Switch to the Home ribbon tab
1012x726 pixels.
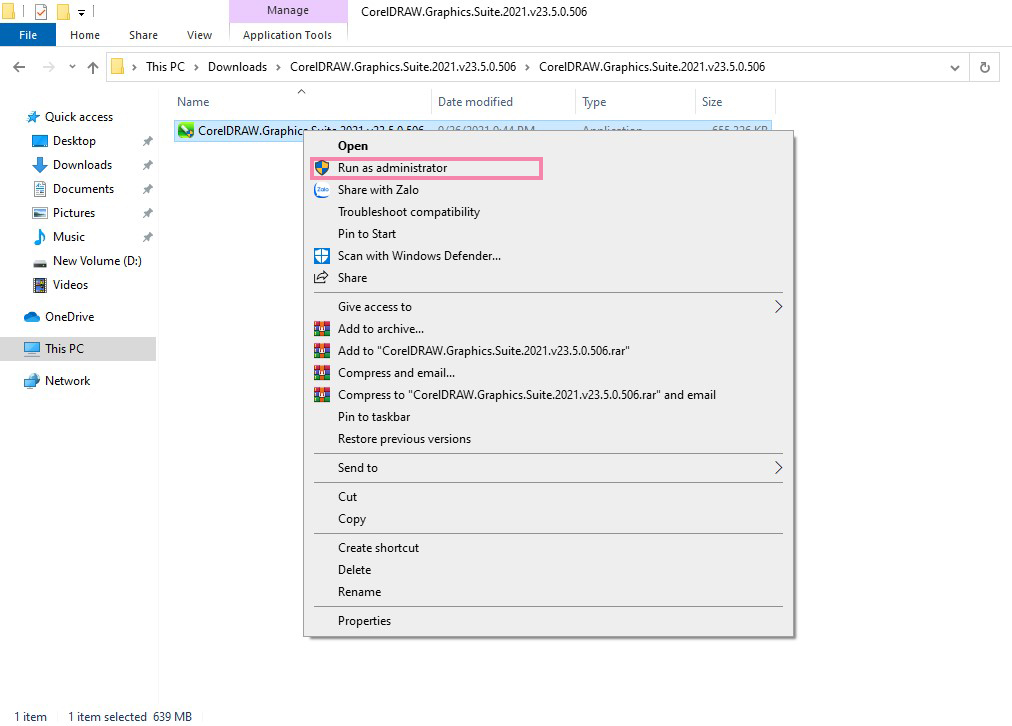click(x=85, y=35)
